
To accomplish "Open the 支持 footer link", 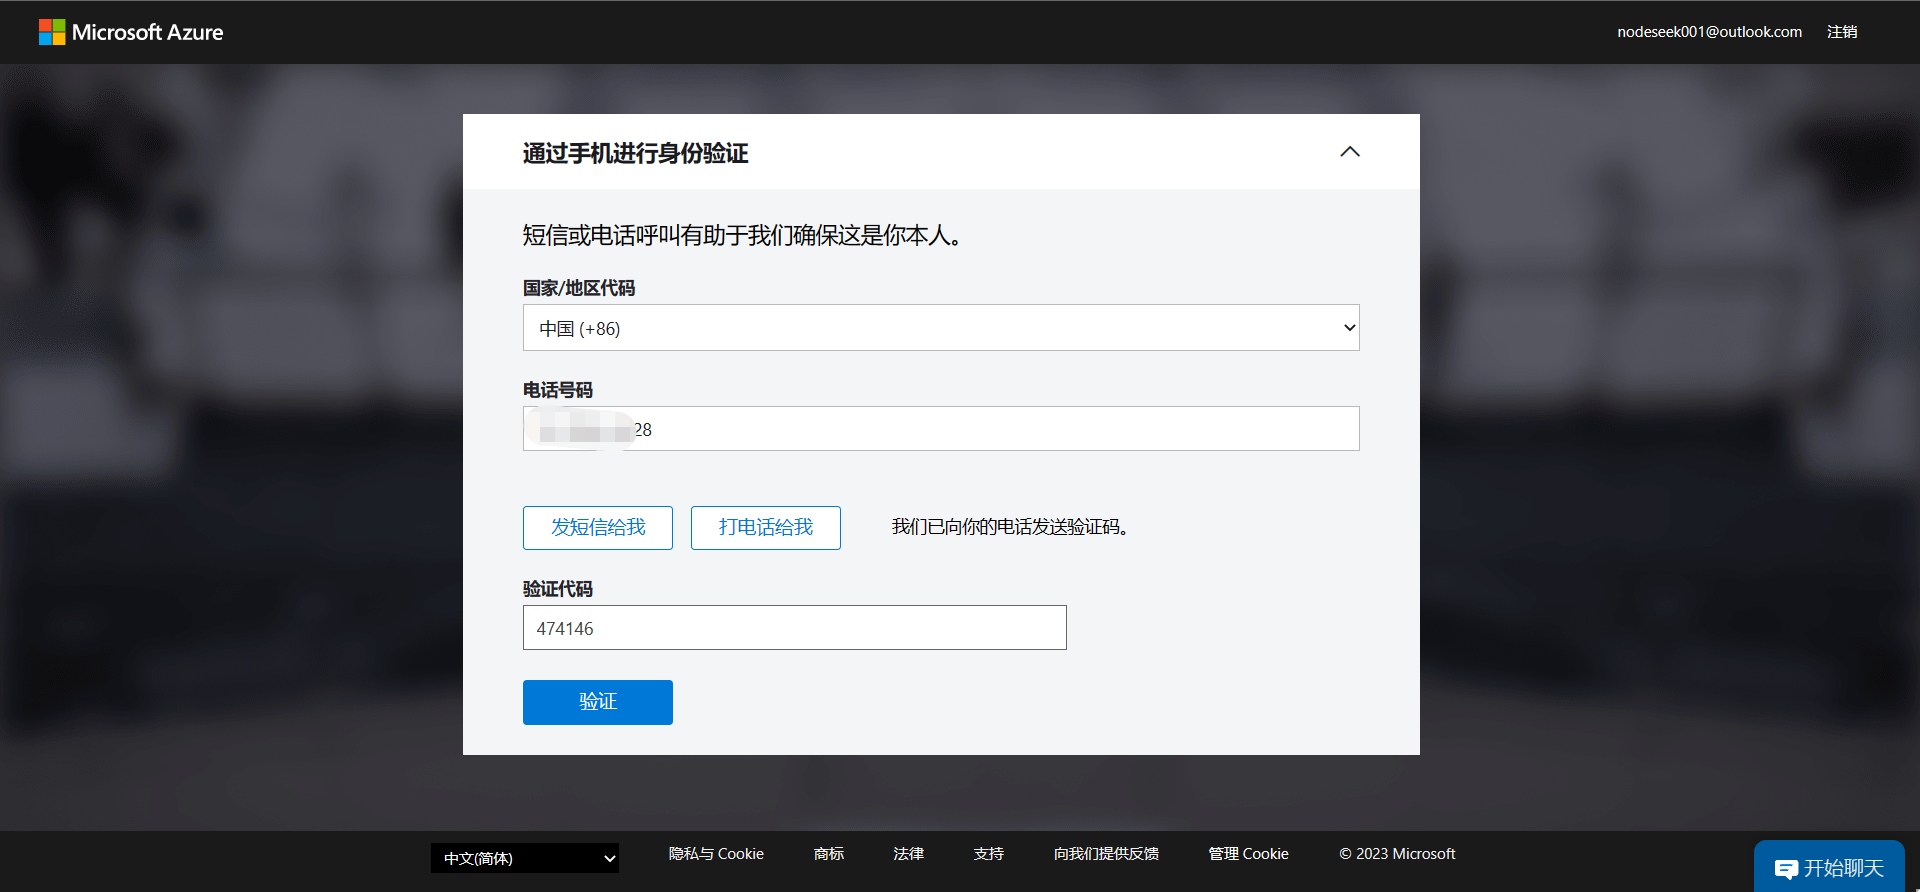I will 988,854.
